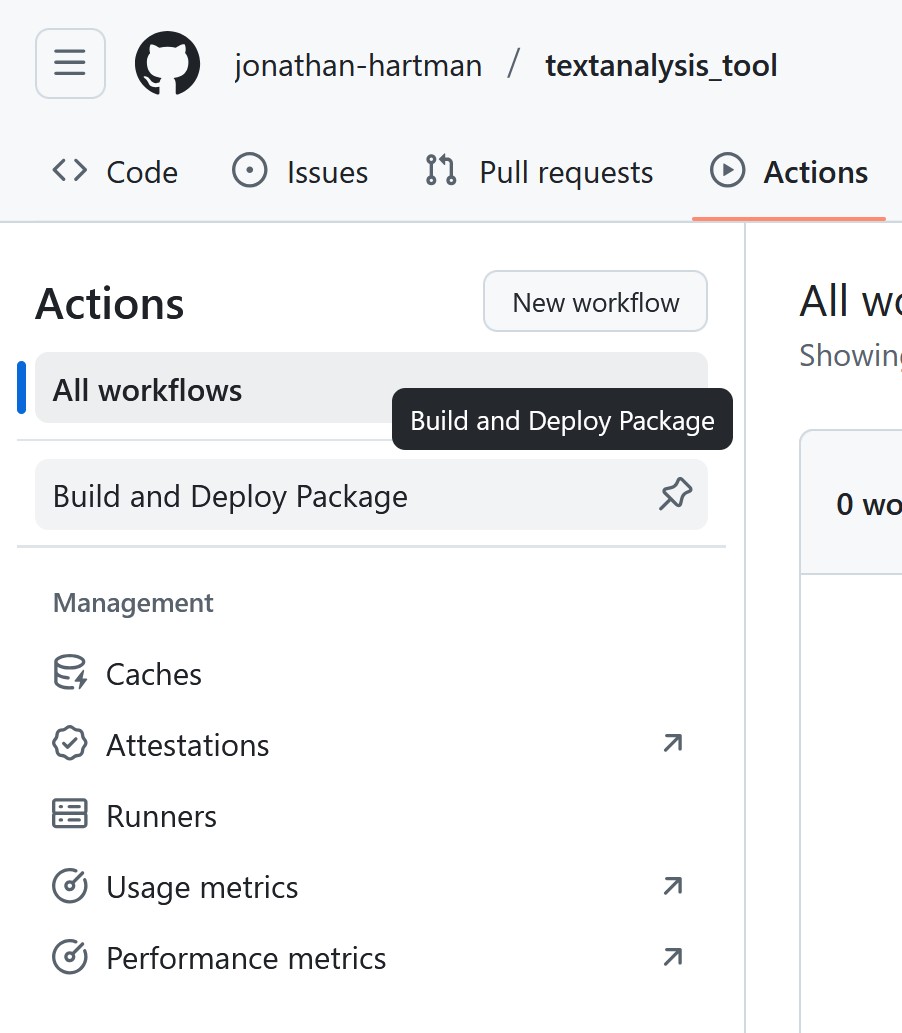Click the Performance metrics gauge icon
Viewport: 902px width, 1033px height.
click(70, 957)
